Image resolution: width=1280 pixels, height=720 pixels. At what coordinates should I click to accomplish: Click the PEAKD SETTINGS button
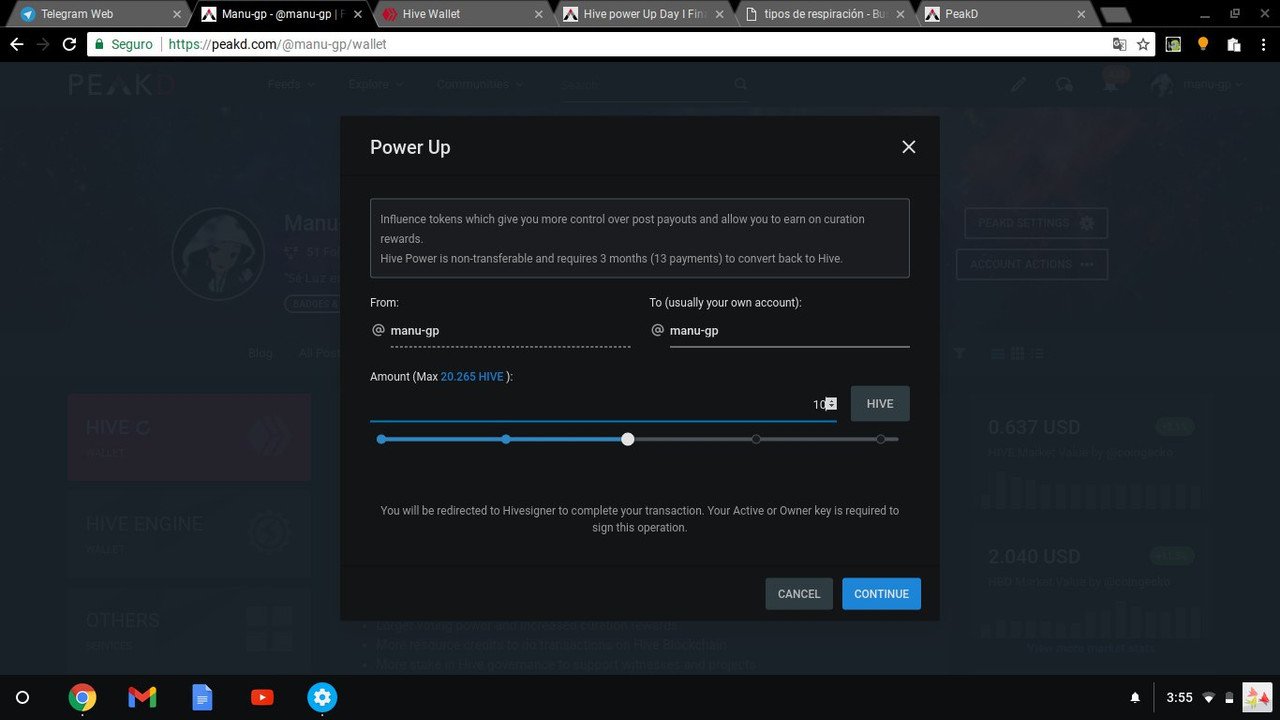pyautogui.click(x=1036, y=223)
